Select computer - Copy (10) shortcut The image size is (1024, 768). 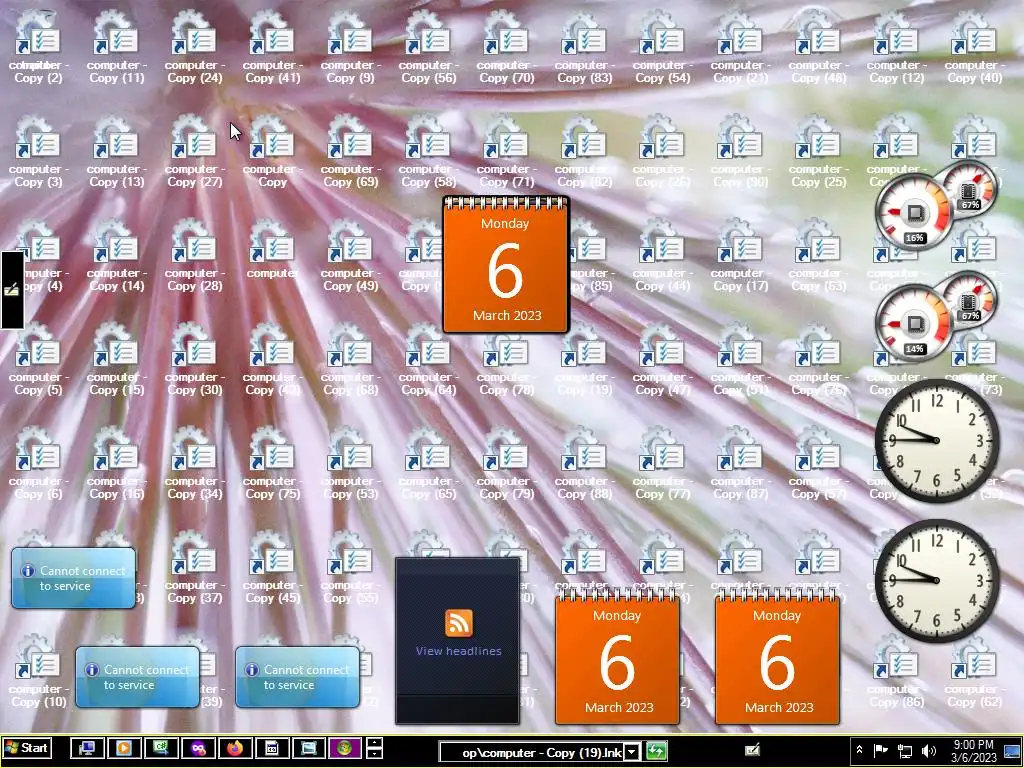point(39,671)
